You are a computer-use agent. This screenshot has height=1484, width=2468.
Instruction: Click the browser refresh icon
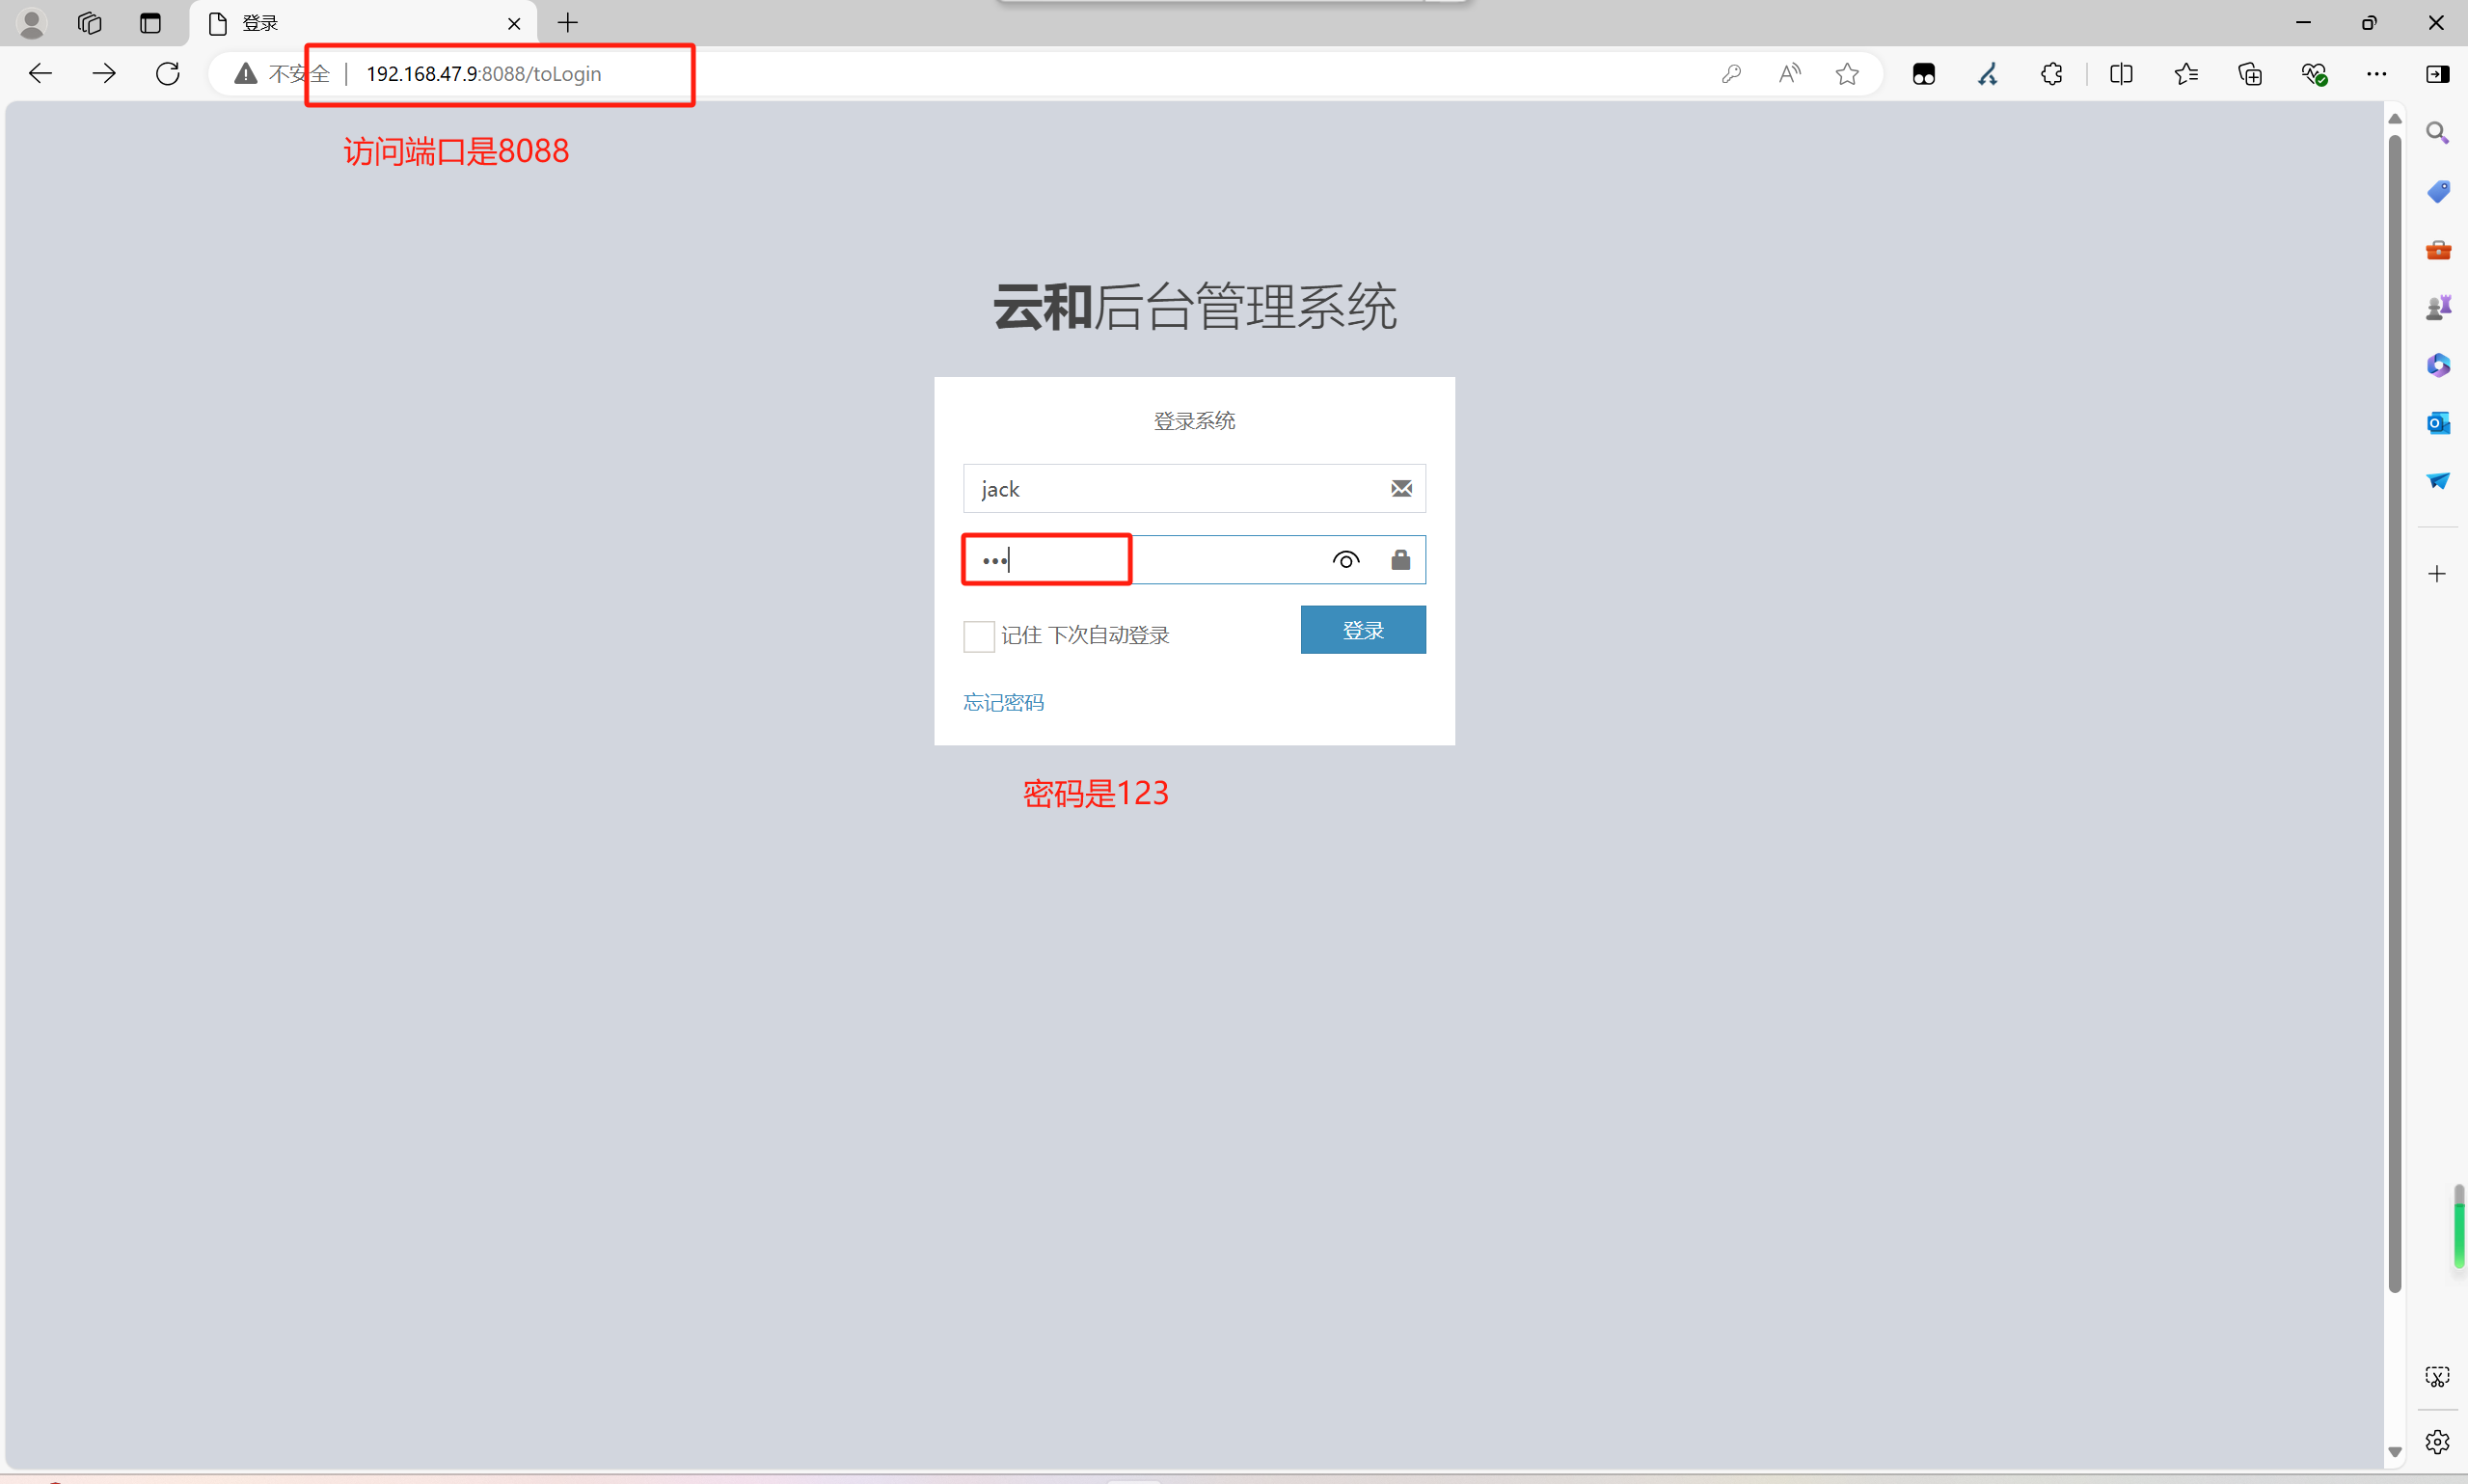point(168,74)
